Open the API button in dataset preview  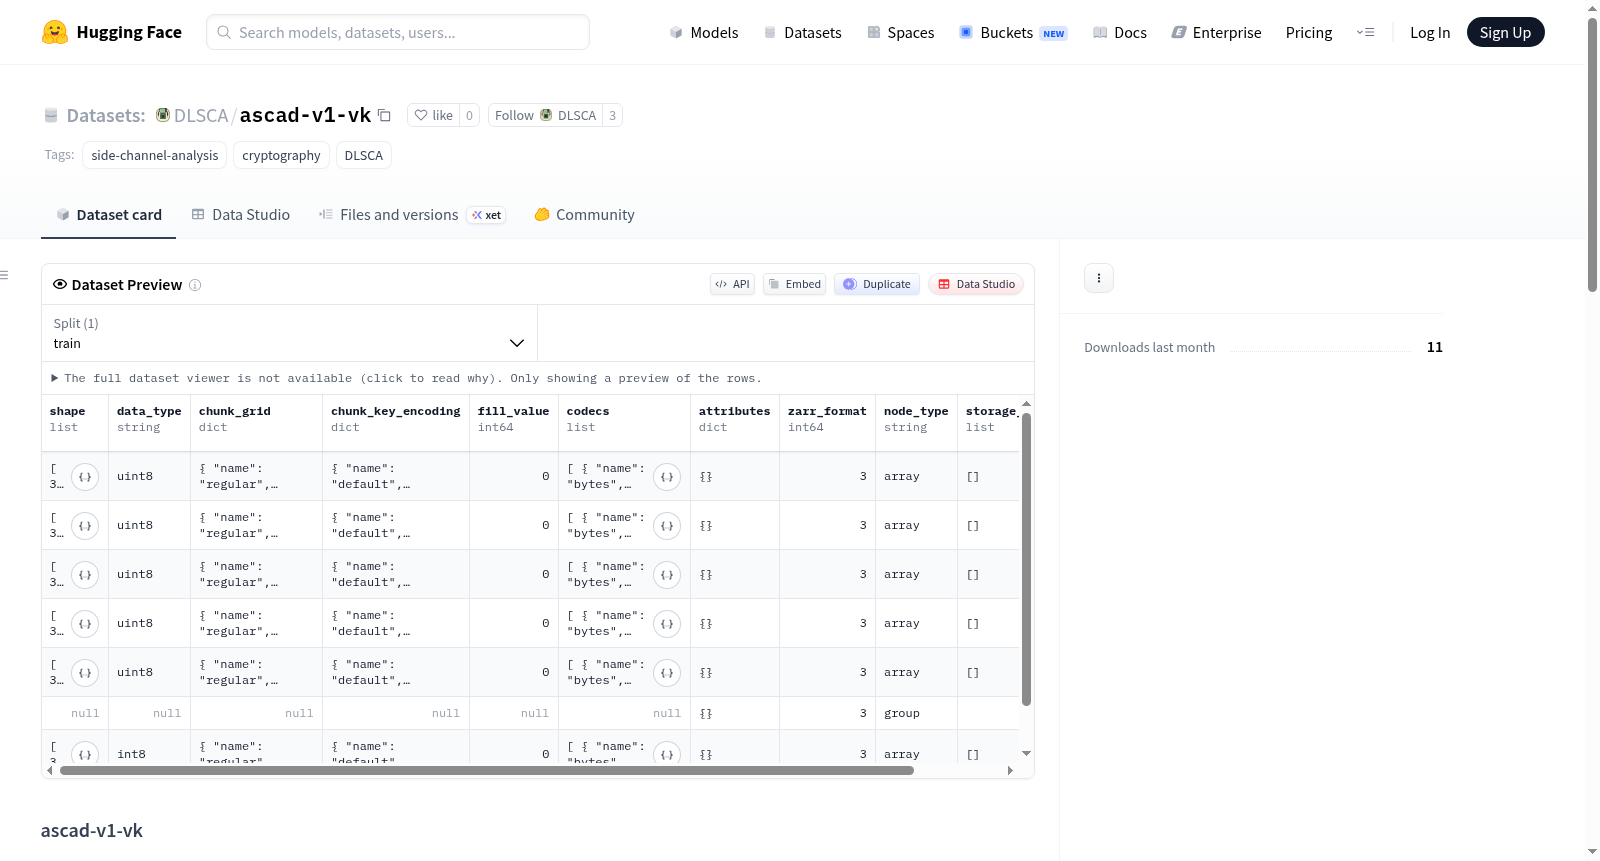(x=732, y=284)
